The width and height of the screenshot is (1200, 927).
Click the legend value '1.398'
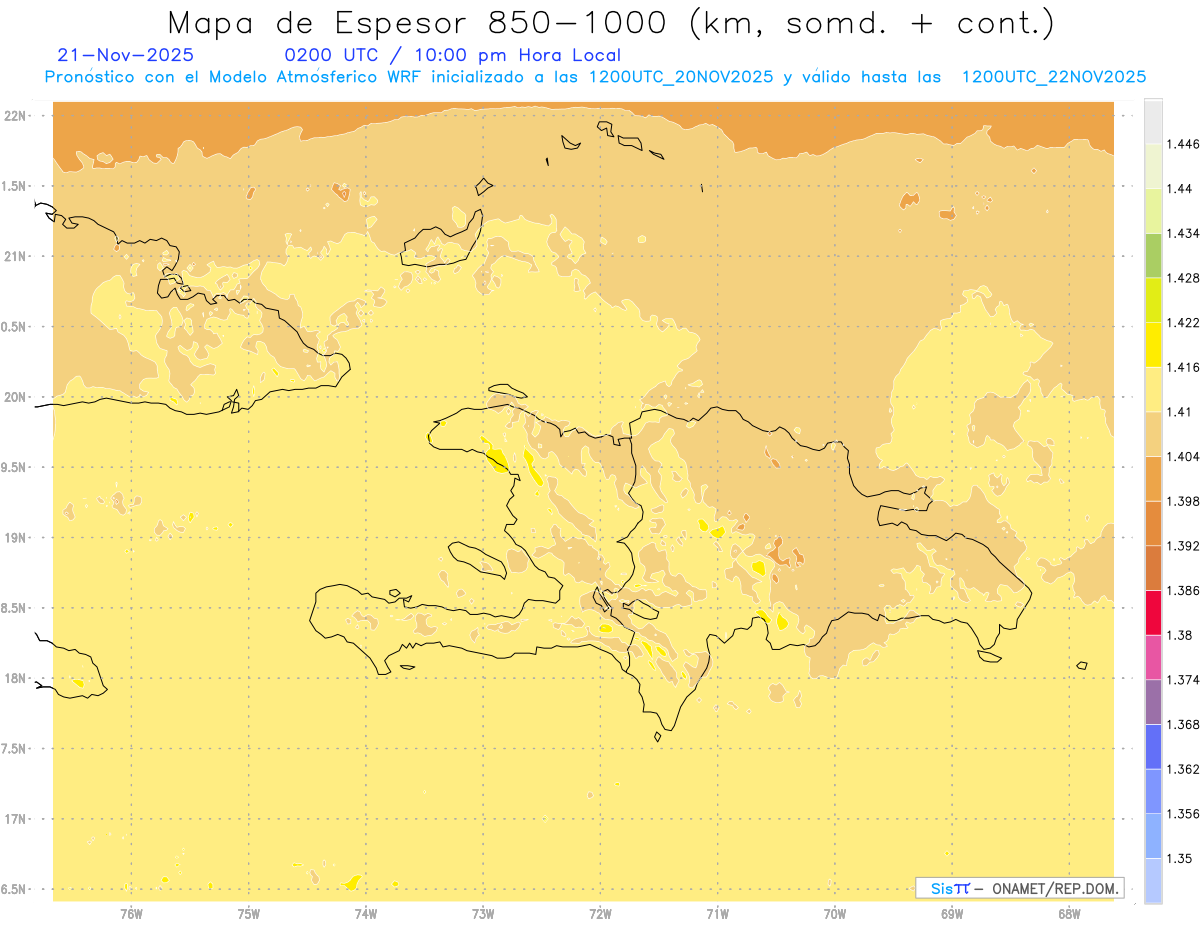[x=1184, y=501]
